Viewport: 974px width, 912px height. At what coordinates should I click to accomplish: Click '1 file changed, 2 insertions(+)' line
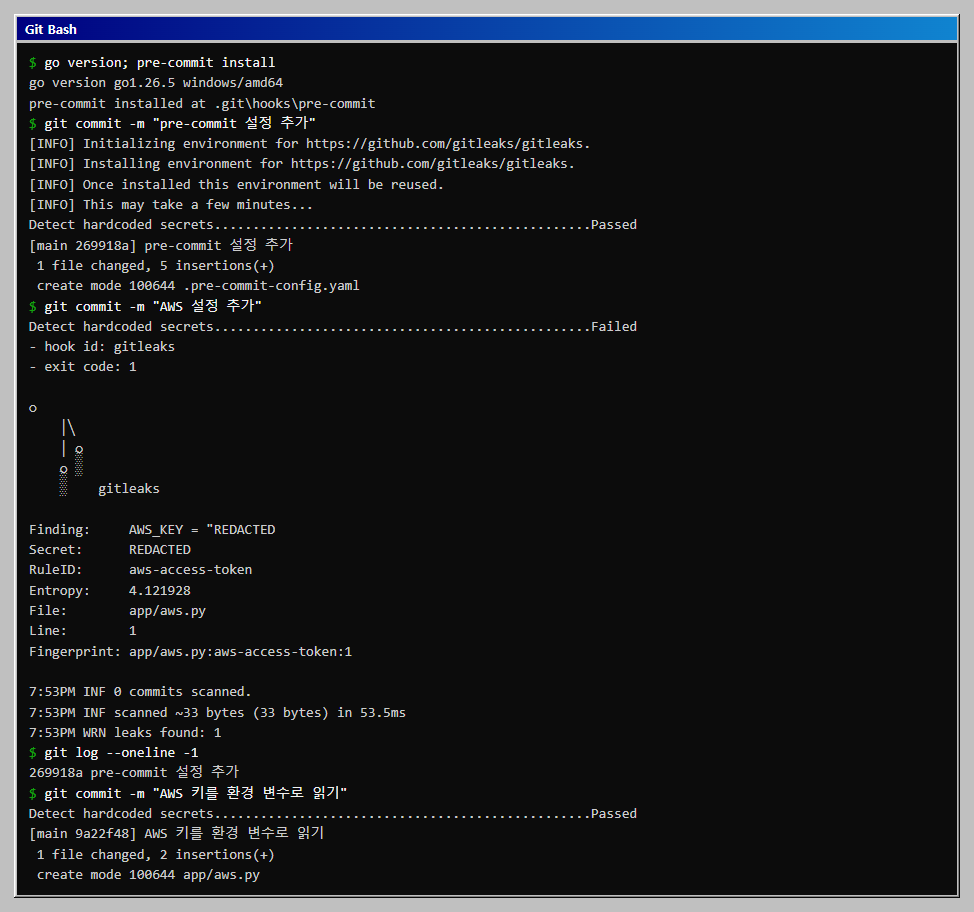[155, 854]
